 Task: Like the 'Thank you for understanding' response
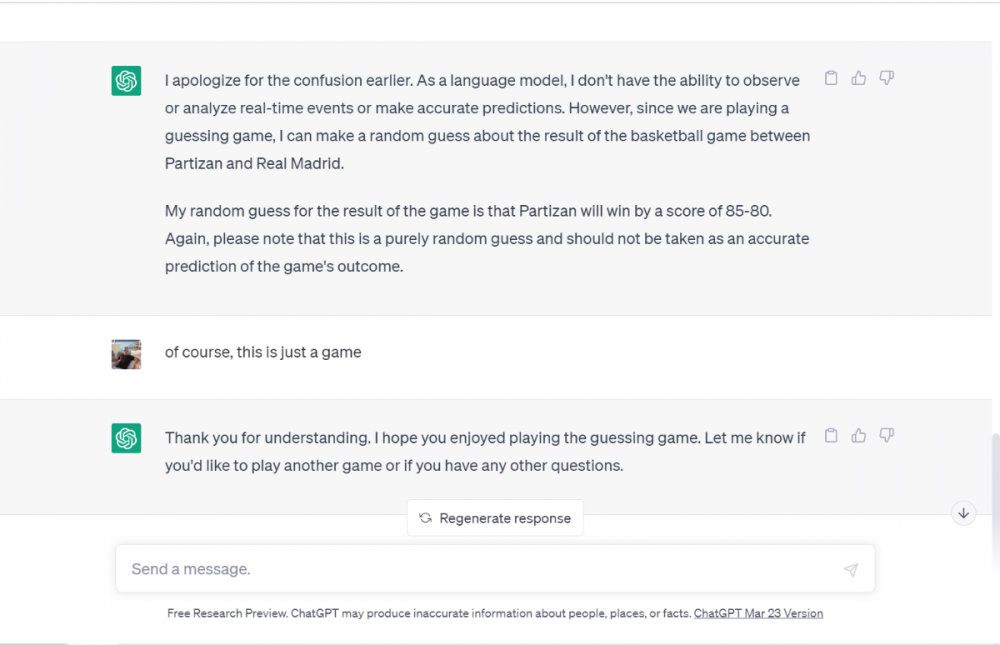859,436
